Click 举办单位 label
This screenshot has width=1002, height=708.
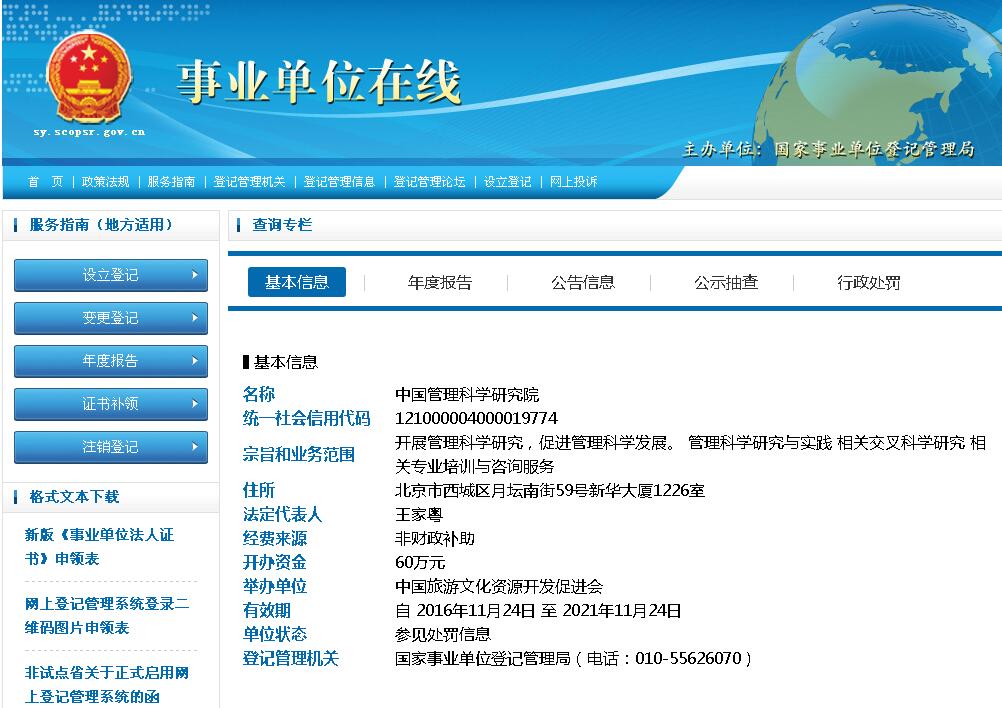275,586
